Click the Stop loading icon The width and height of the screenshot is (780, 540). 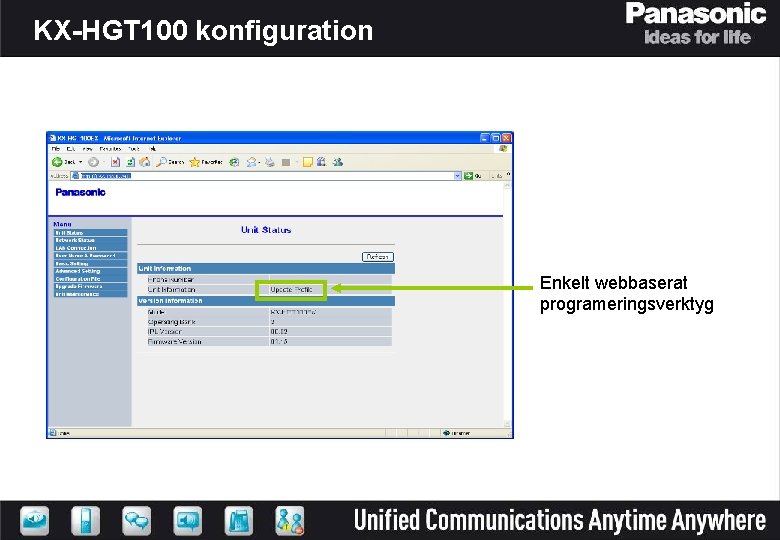tap(115, 162)
